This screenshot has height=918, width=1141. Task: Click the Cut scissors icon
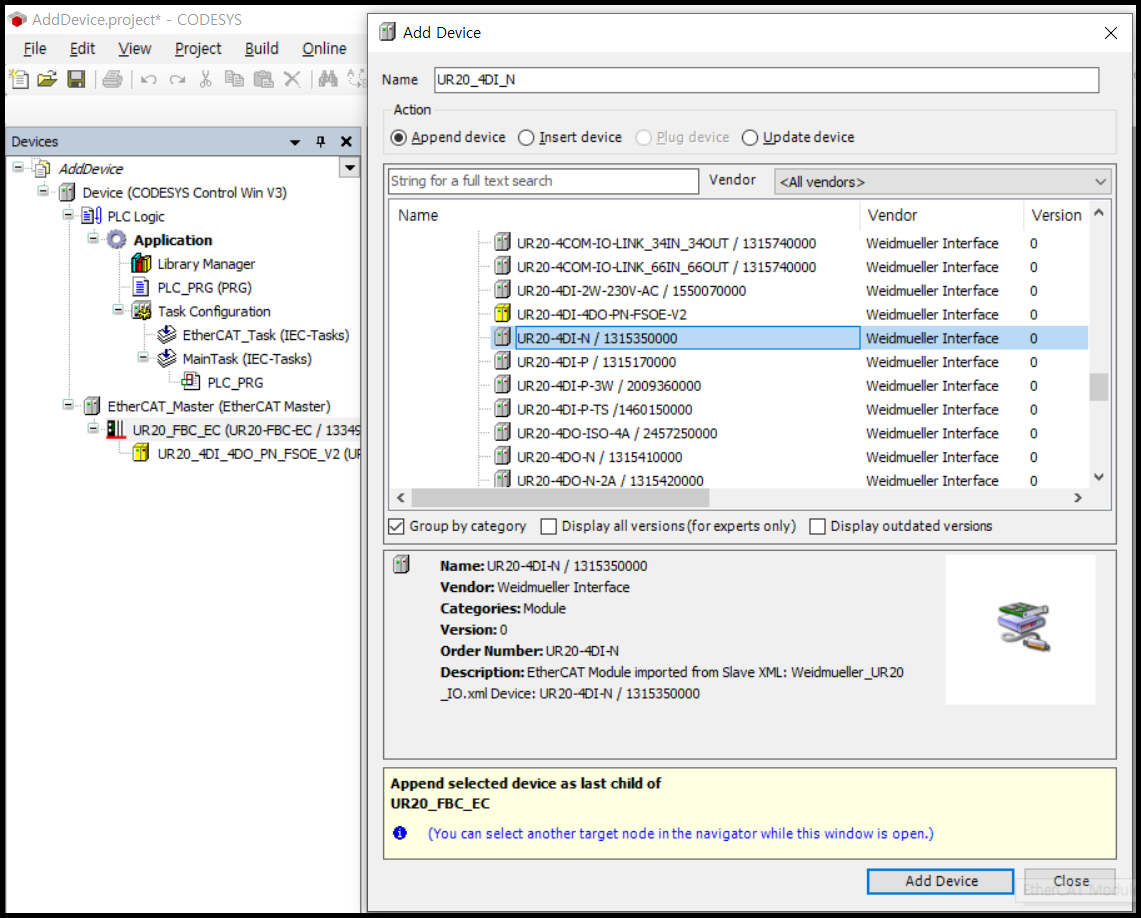pyautogui.click(x=205, y=79)
